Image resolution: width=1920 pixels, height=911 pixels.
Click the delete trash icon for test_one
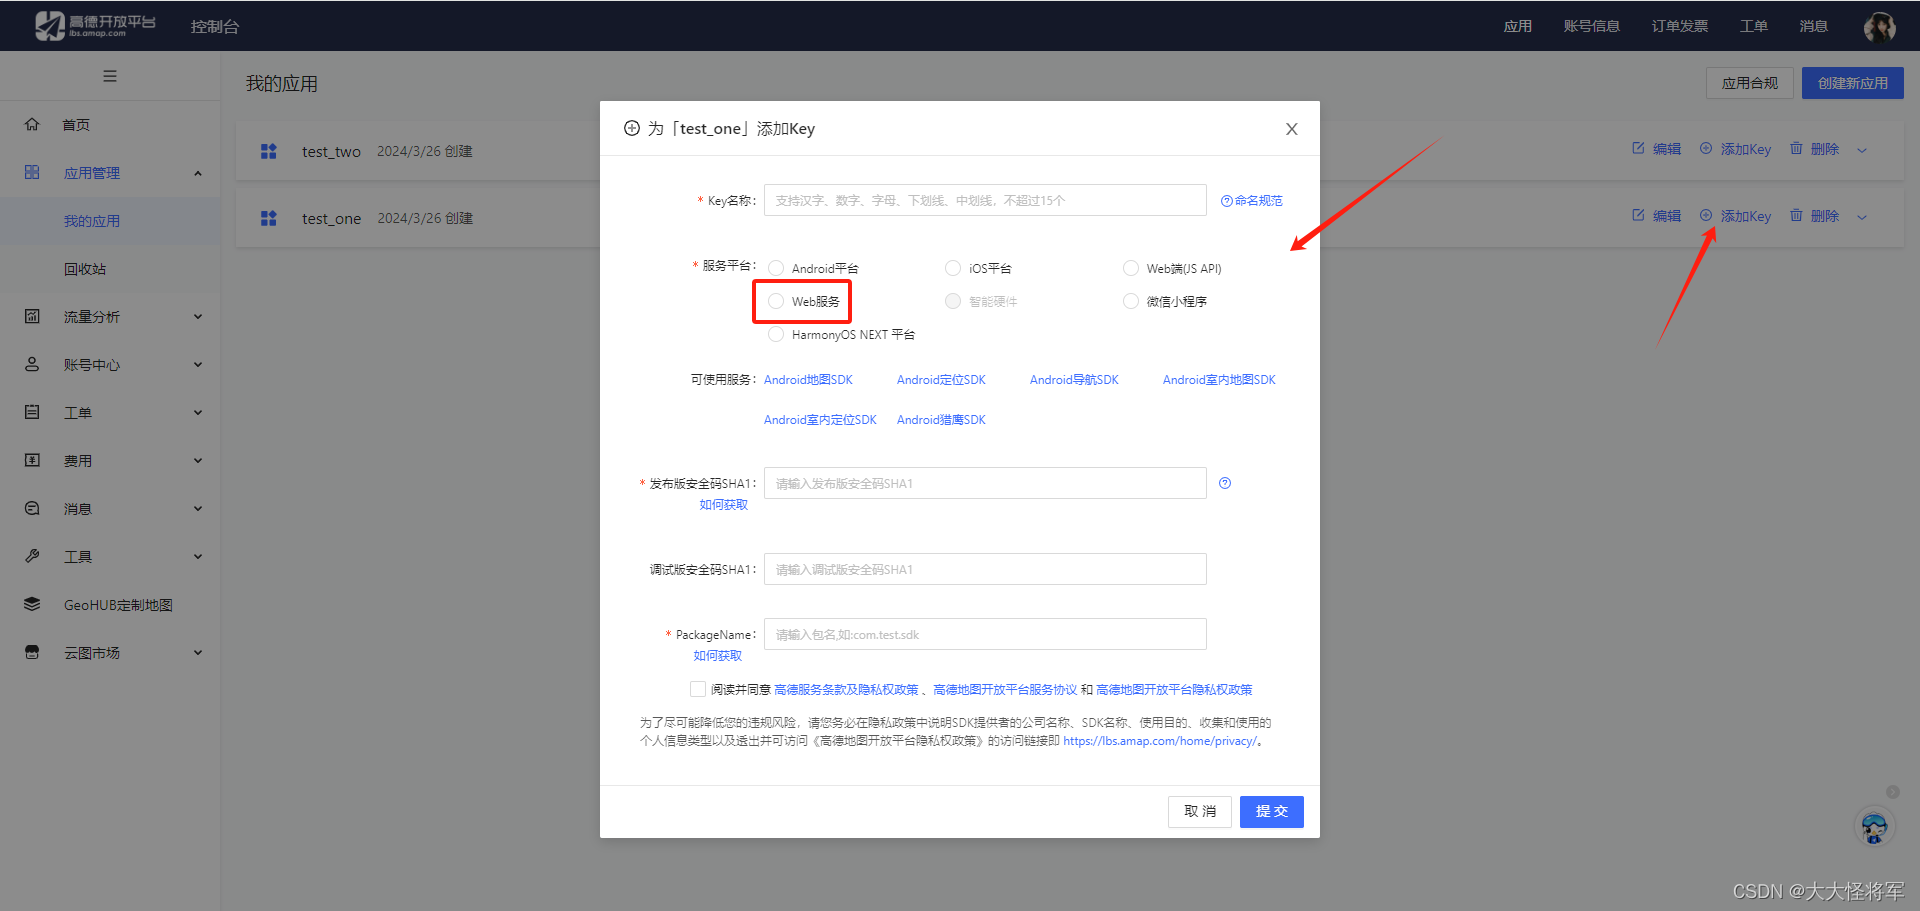click(x=1796, y=215)
